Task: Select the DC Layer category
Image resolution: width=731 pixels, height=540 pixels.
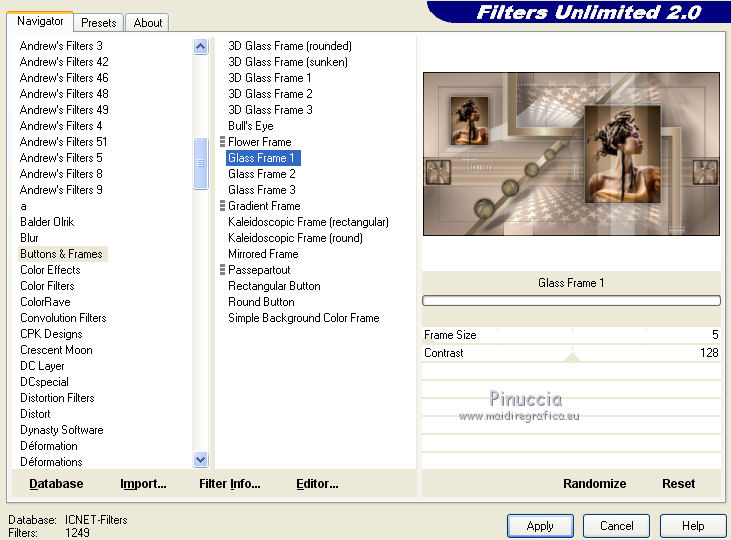Action: [x=42, y=366]
